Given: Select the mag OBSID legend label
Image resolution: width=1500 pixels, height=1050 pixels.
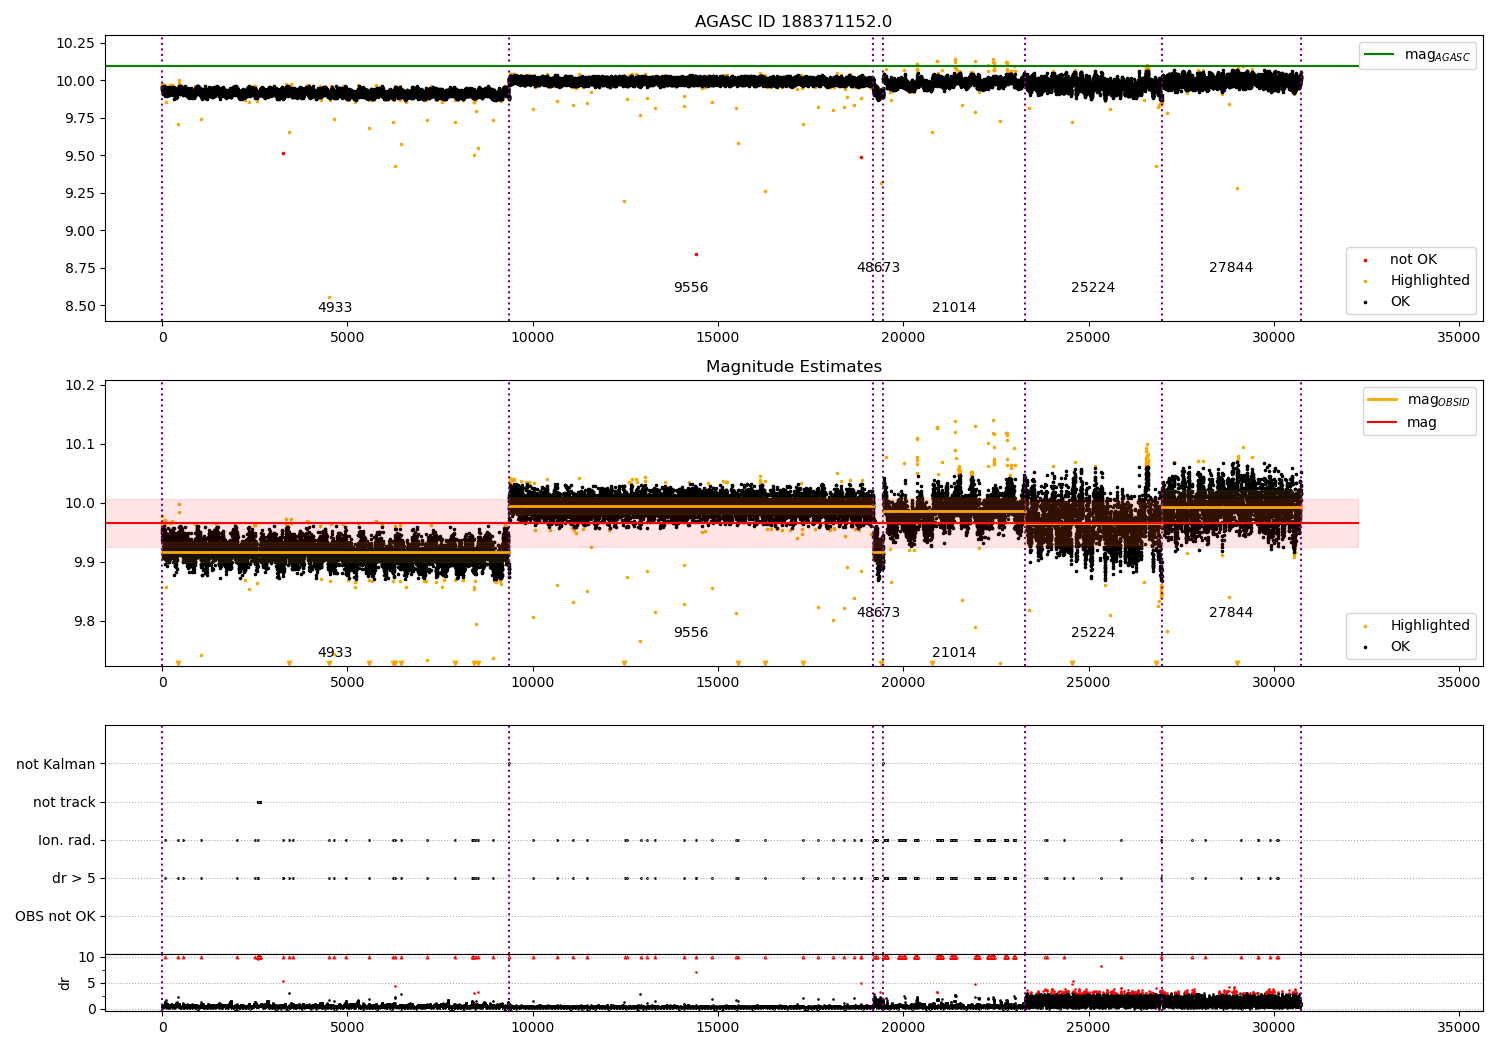Looking at the screenshot, I should 1438,400.
